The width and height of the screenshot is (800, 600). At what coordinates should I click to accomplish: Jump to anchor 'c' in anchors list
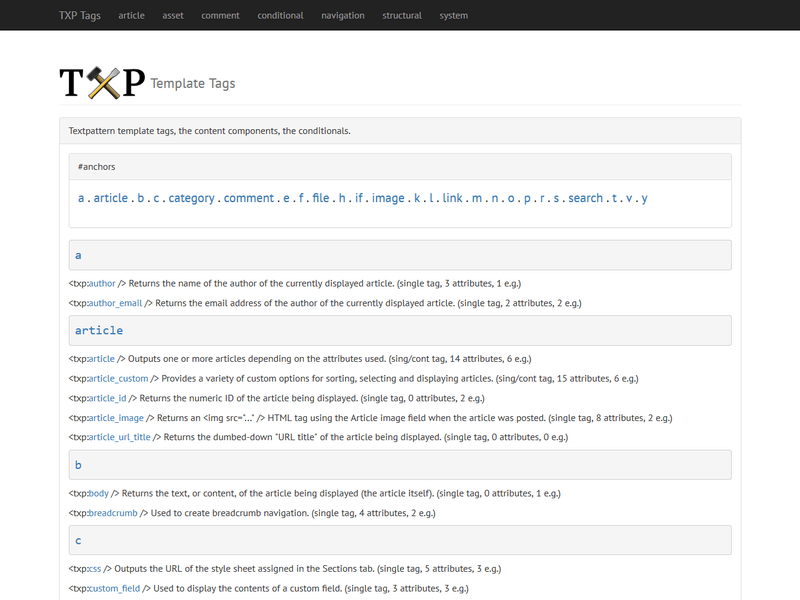[x=156, y=198]
